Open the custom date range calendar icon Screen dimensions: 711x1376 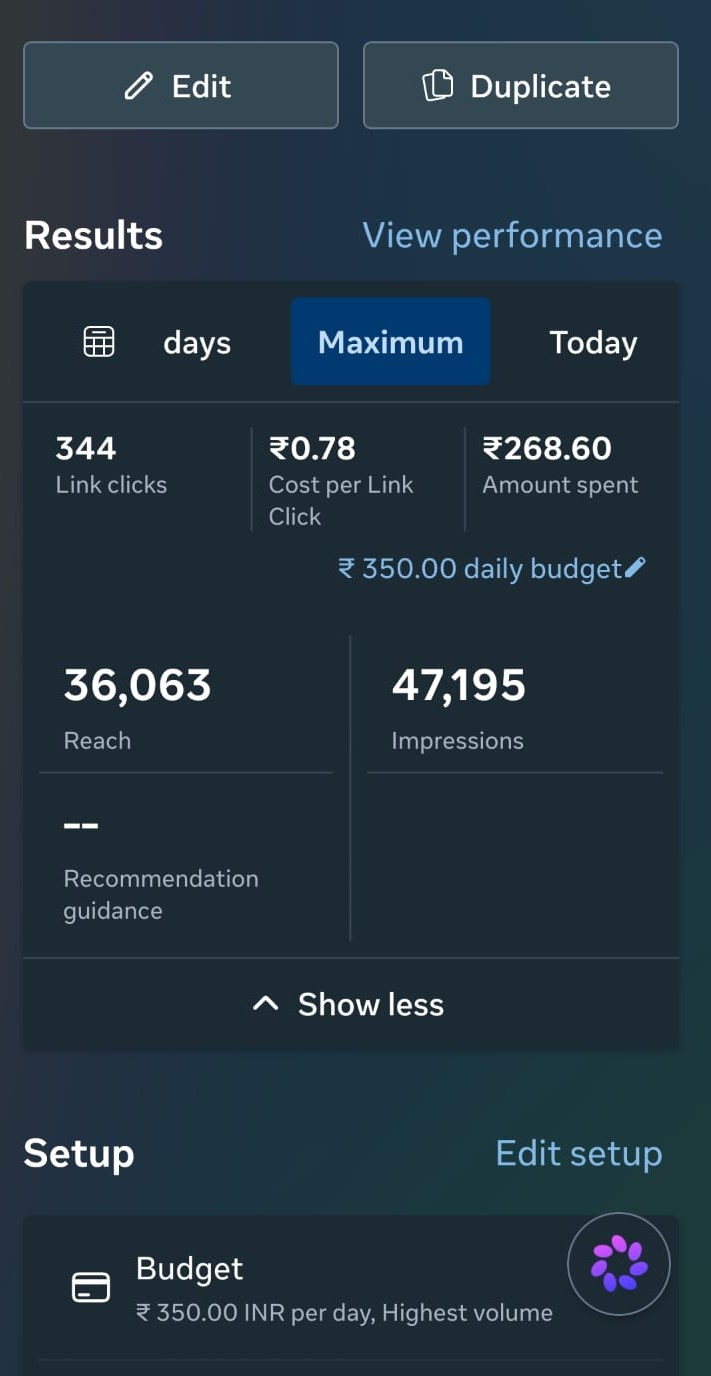coord(98,342)
